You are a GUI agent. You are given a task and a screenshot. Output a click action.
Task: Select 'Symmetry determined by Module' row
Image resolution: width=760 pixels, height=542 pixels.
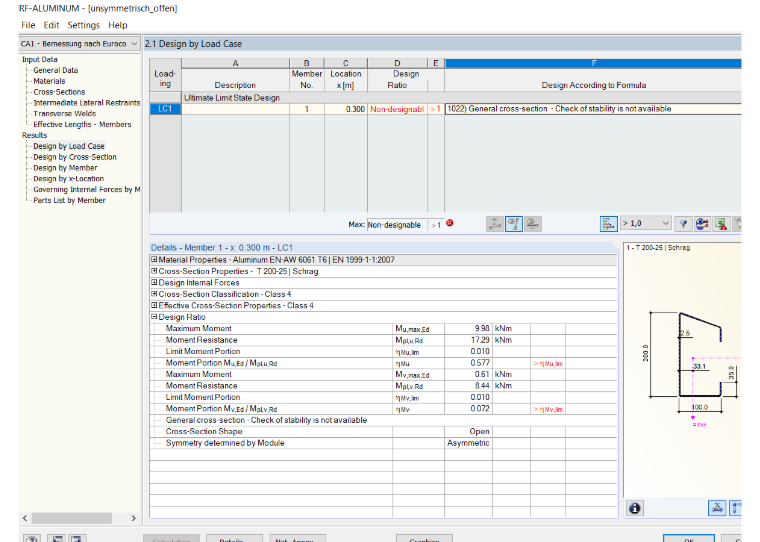(383, 443)
